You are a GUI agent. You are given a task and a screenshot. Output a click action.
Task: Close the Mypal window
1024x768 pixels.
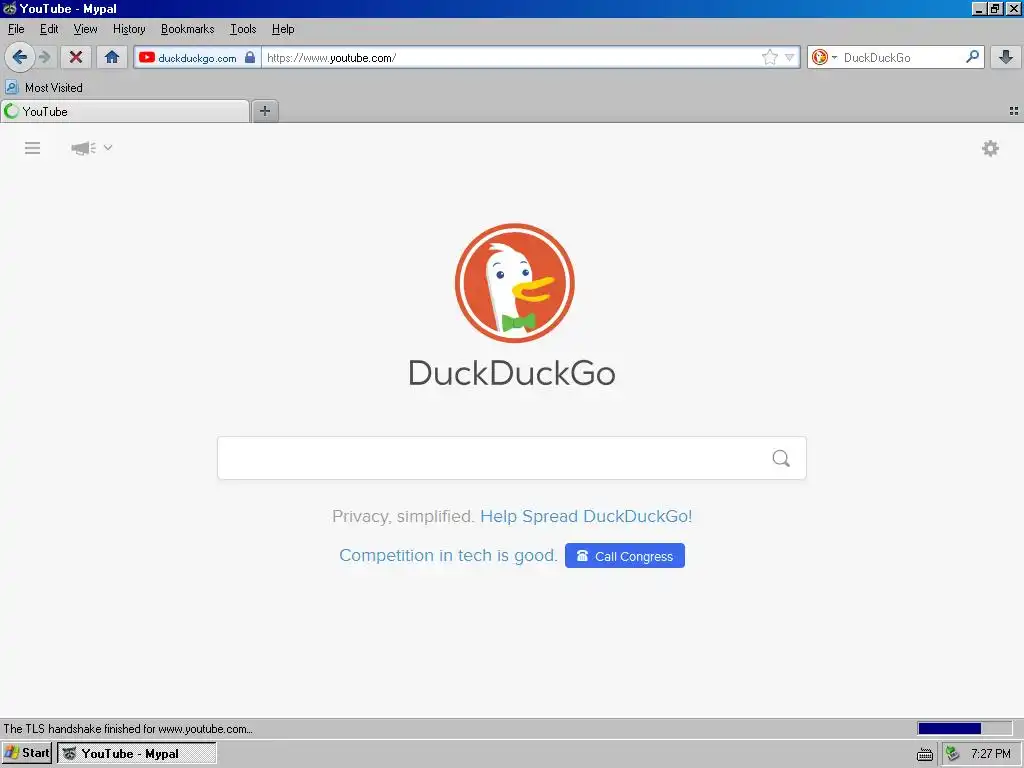1012,8
